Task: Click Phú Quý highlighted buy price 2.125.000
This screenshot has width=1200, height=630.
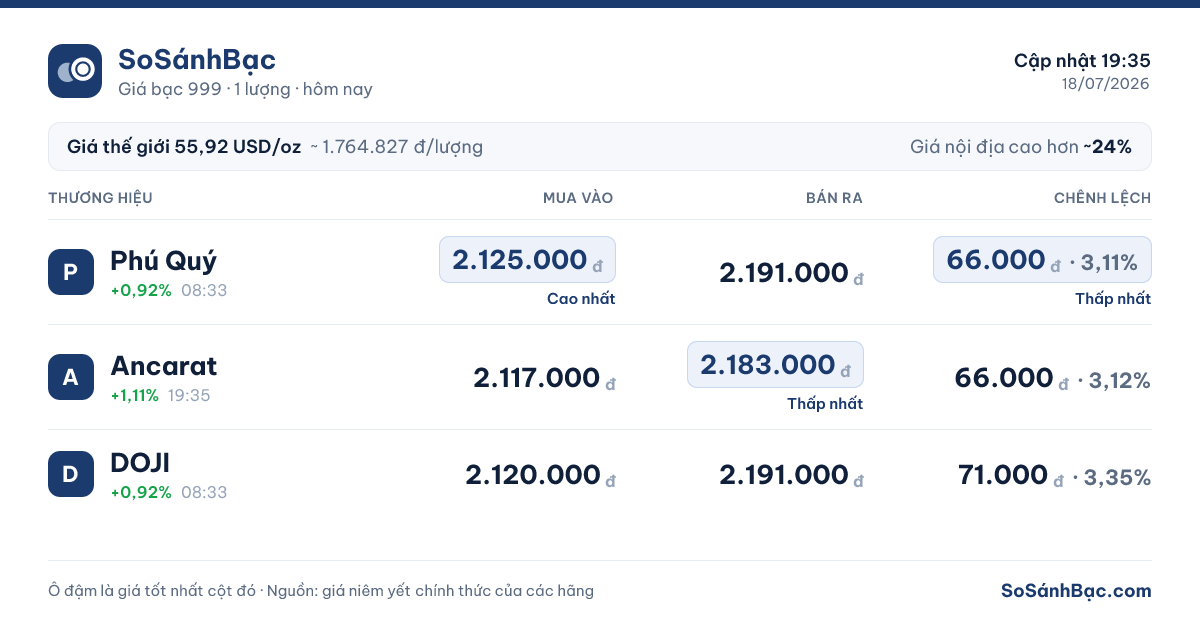Action: 527,260
